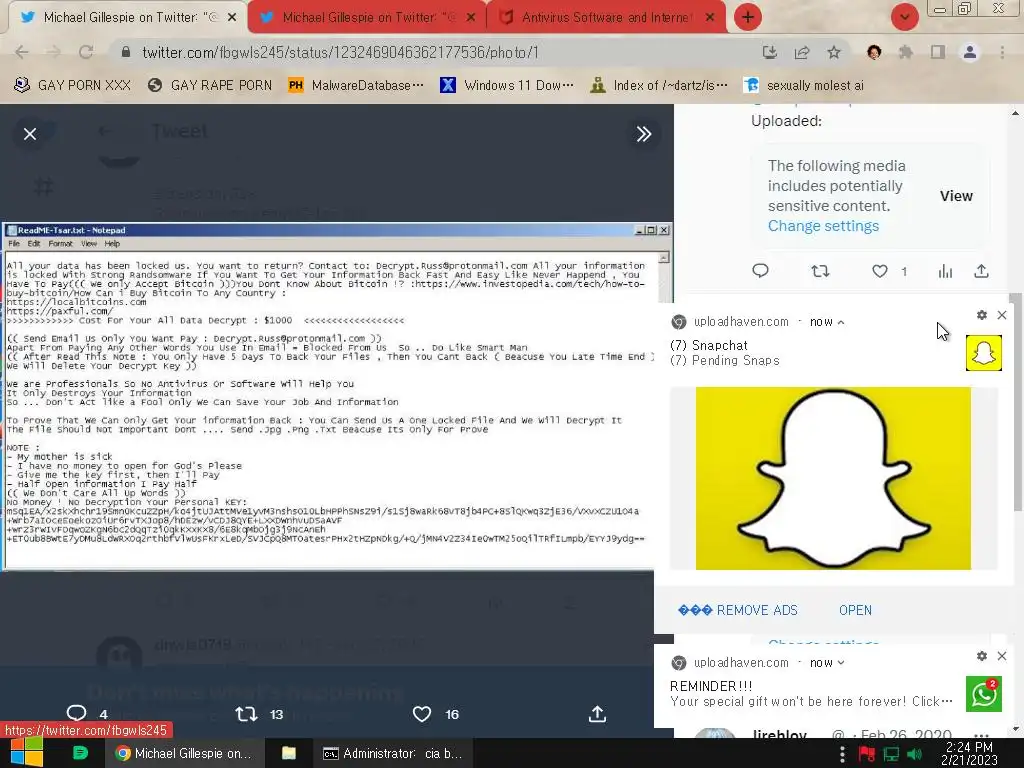Click the network icon in system tray
Viewport: 1024px width, 768px height.
coord(891,755)
